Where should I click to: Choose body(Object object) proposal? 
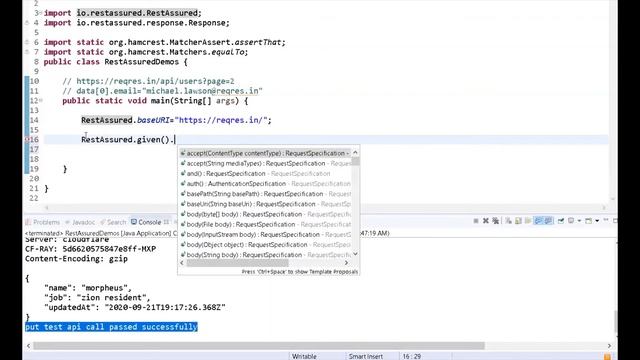point(265,244)
